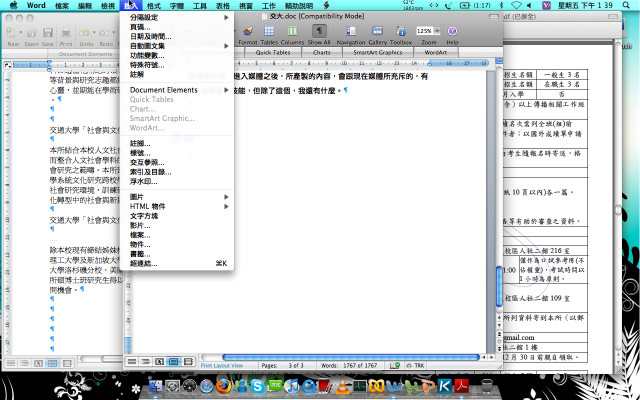Screen dimensions: 640x400
Task: Open the Tables toolbar icon
Action: (x=269, y=31)
